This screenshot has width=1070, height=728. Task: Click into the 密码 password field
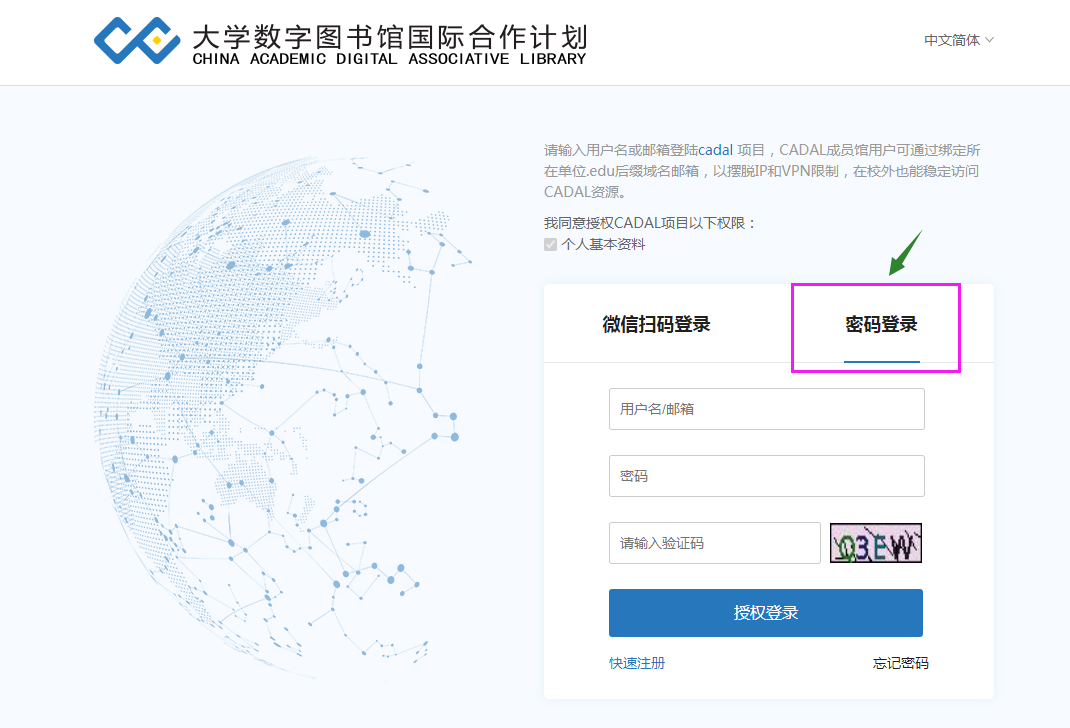click(x=766, y=476)
